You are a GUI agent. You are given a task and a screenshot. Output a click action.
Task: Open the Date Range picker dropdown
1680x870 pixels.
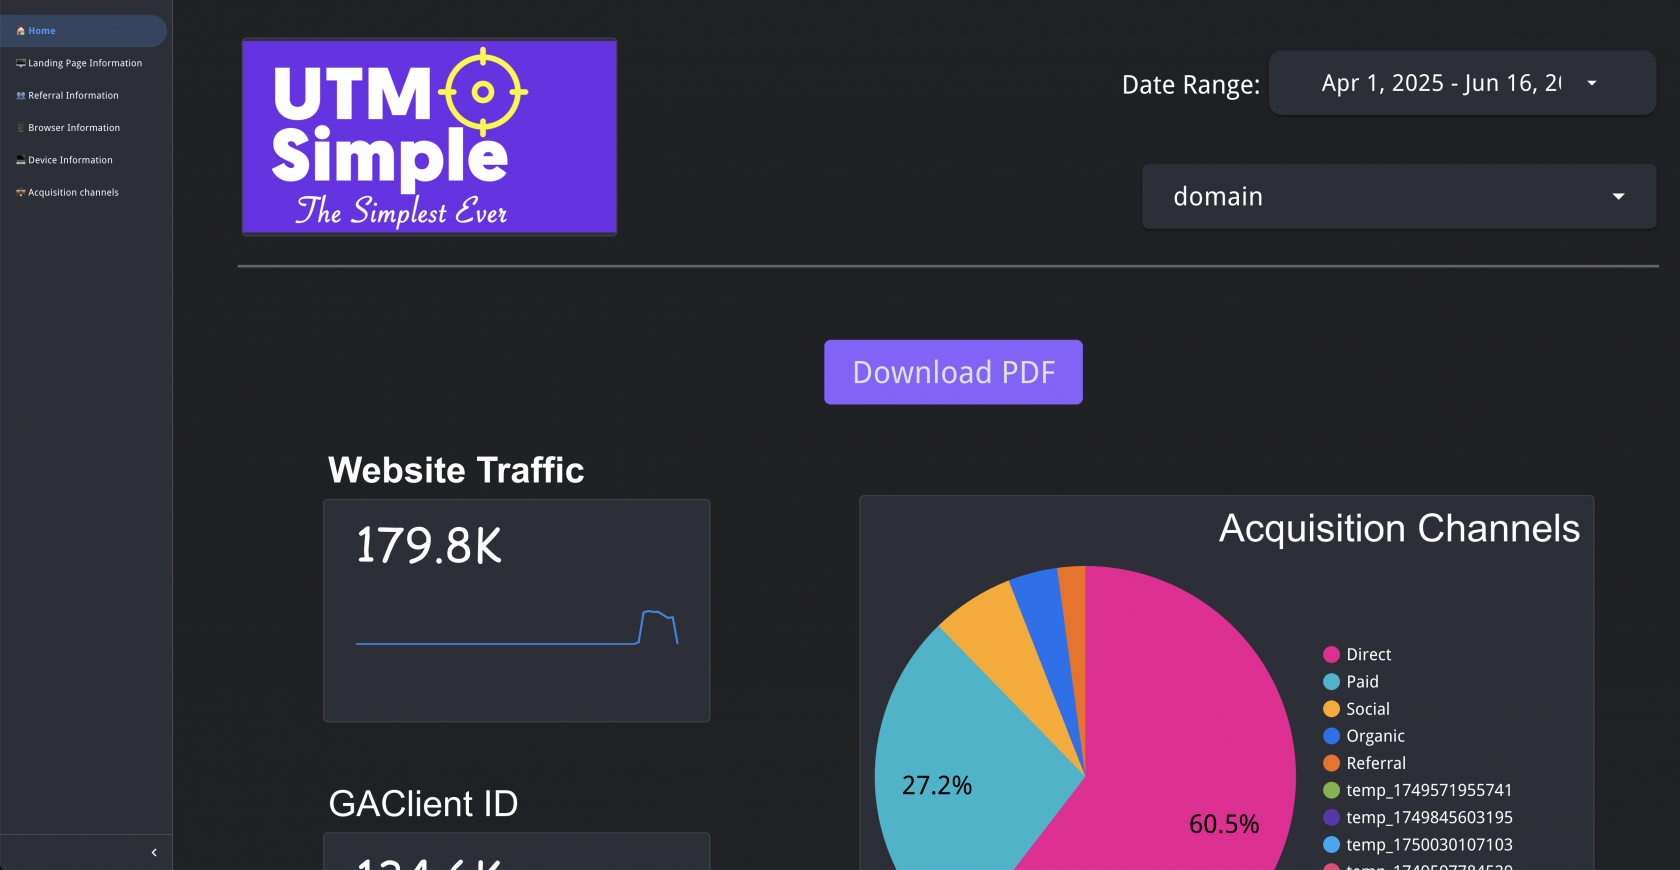(x=1462, y=83)
